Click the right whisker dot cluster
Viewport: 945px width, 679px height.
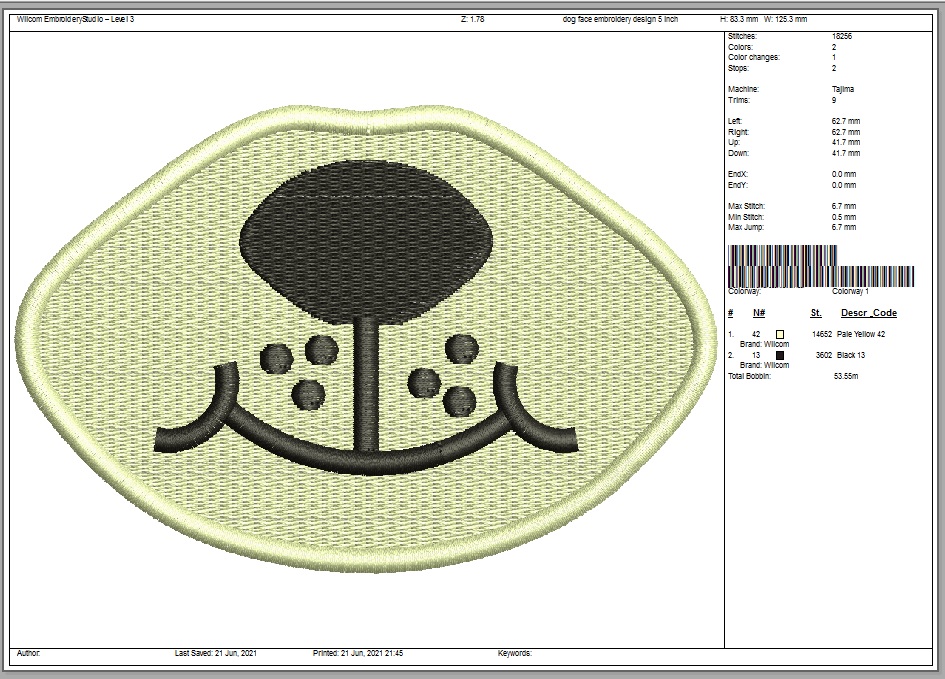coord(445,374)
